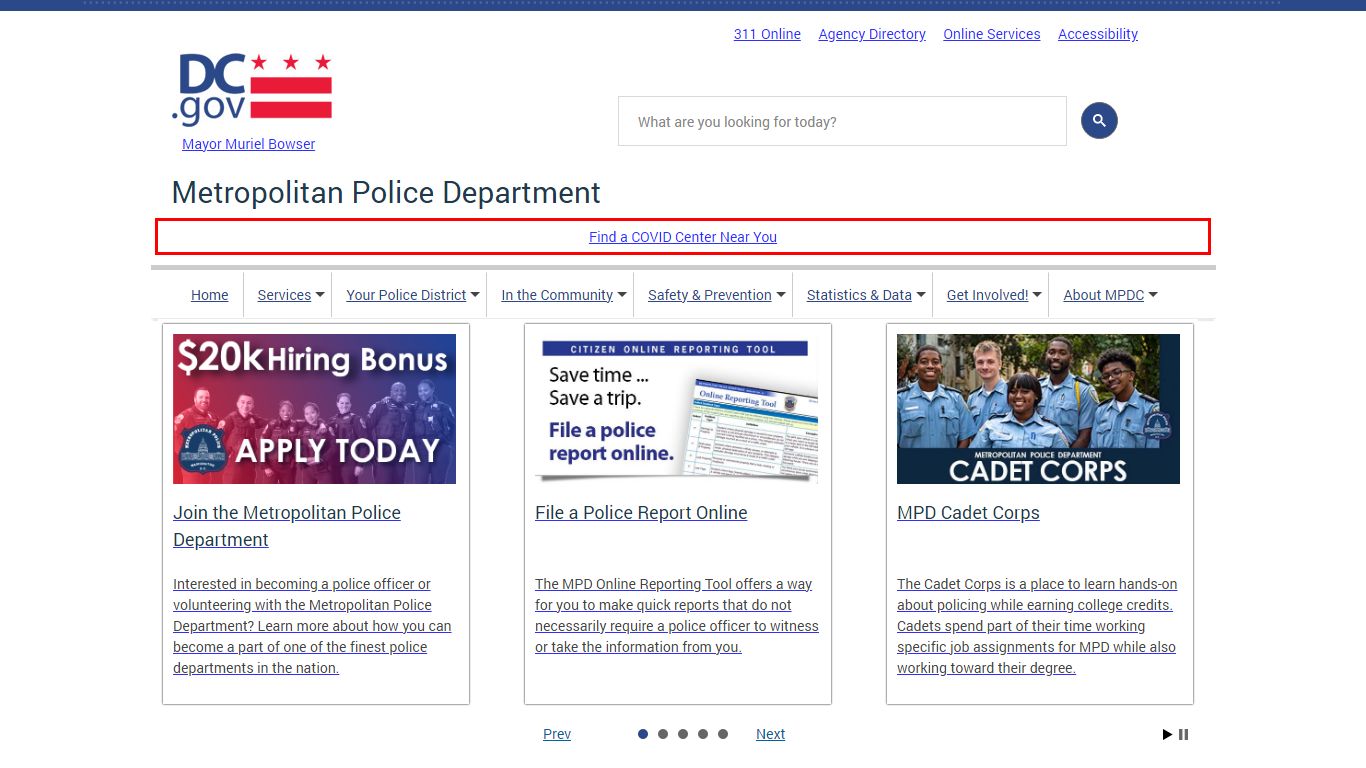1366x768 pixels.
Task: Open the 311 Online link
Action: [x=767, y=34]
